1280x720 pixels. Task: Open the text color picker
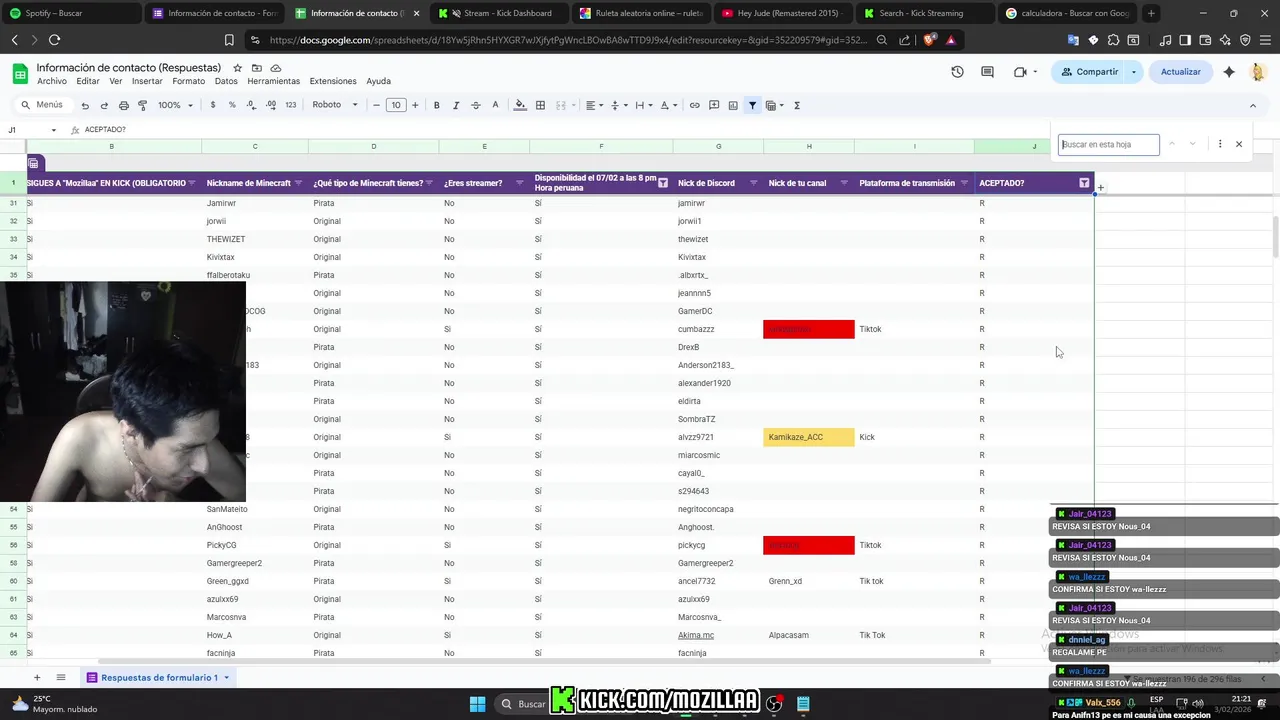(494, 105)
